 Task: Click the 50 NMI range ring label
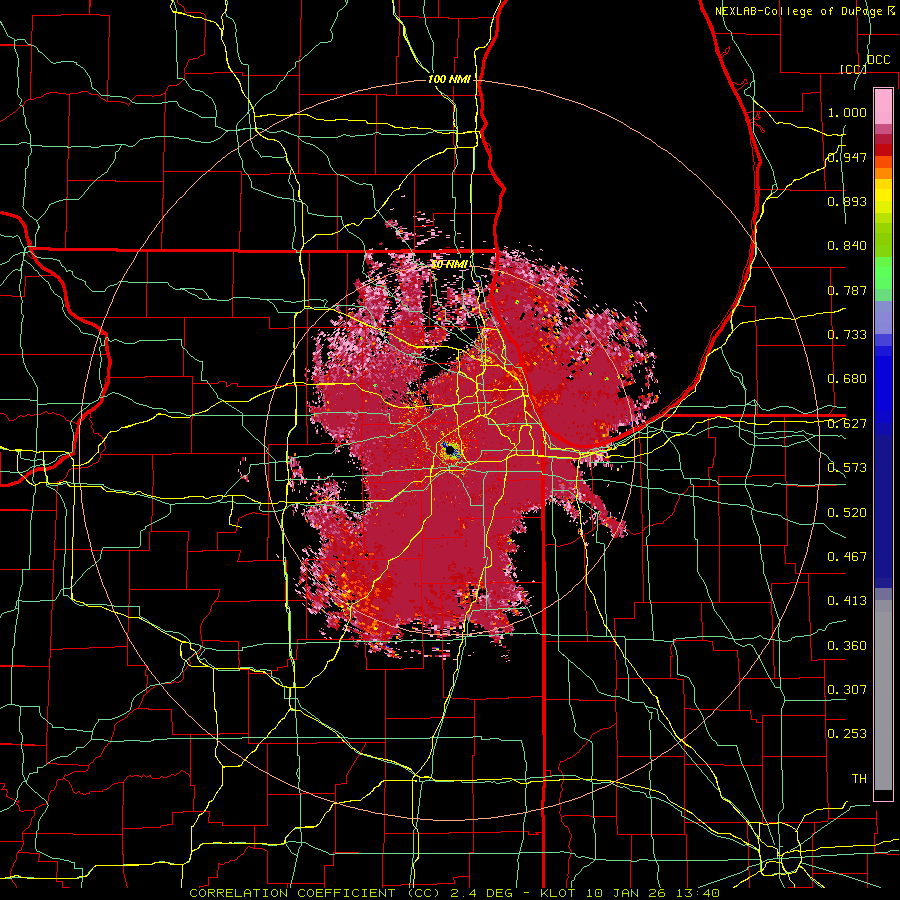point(450,265)
